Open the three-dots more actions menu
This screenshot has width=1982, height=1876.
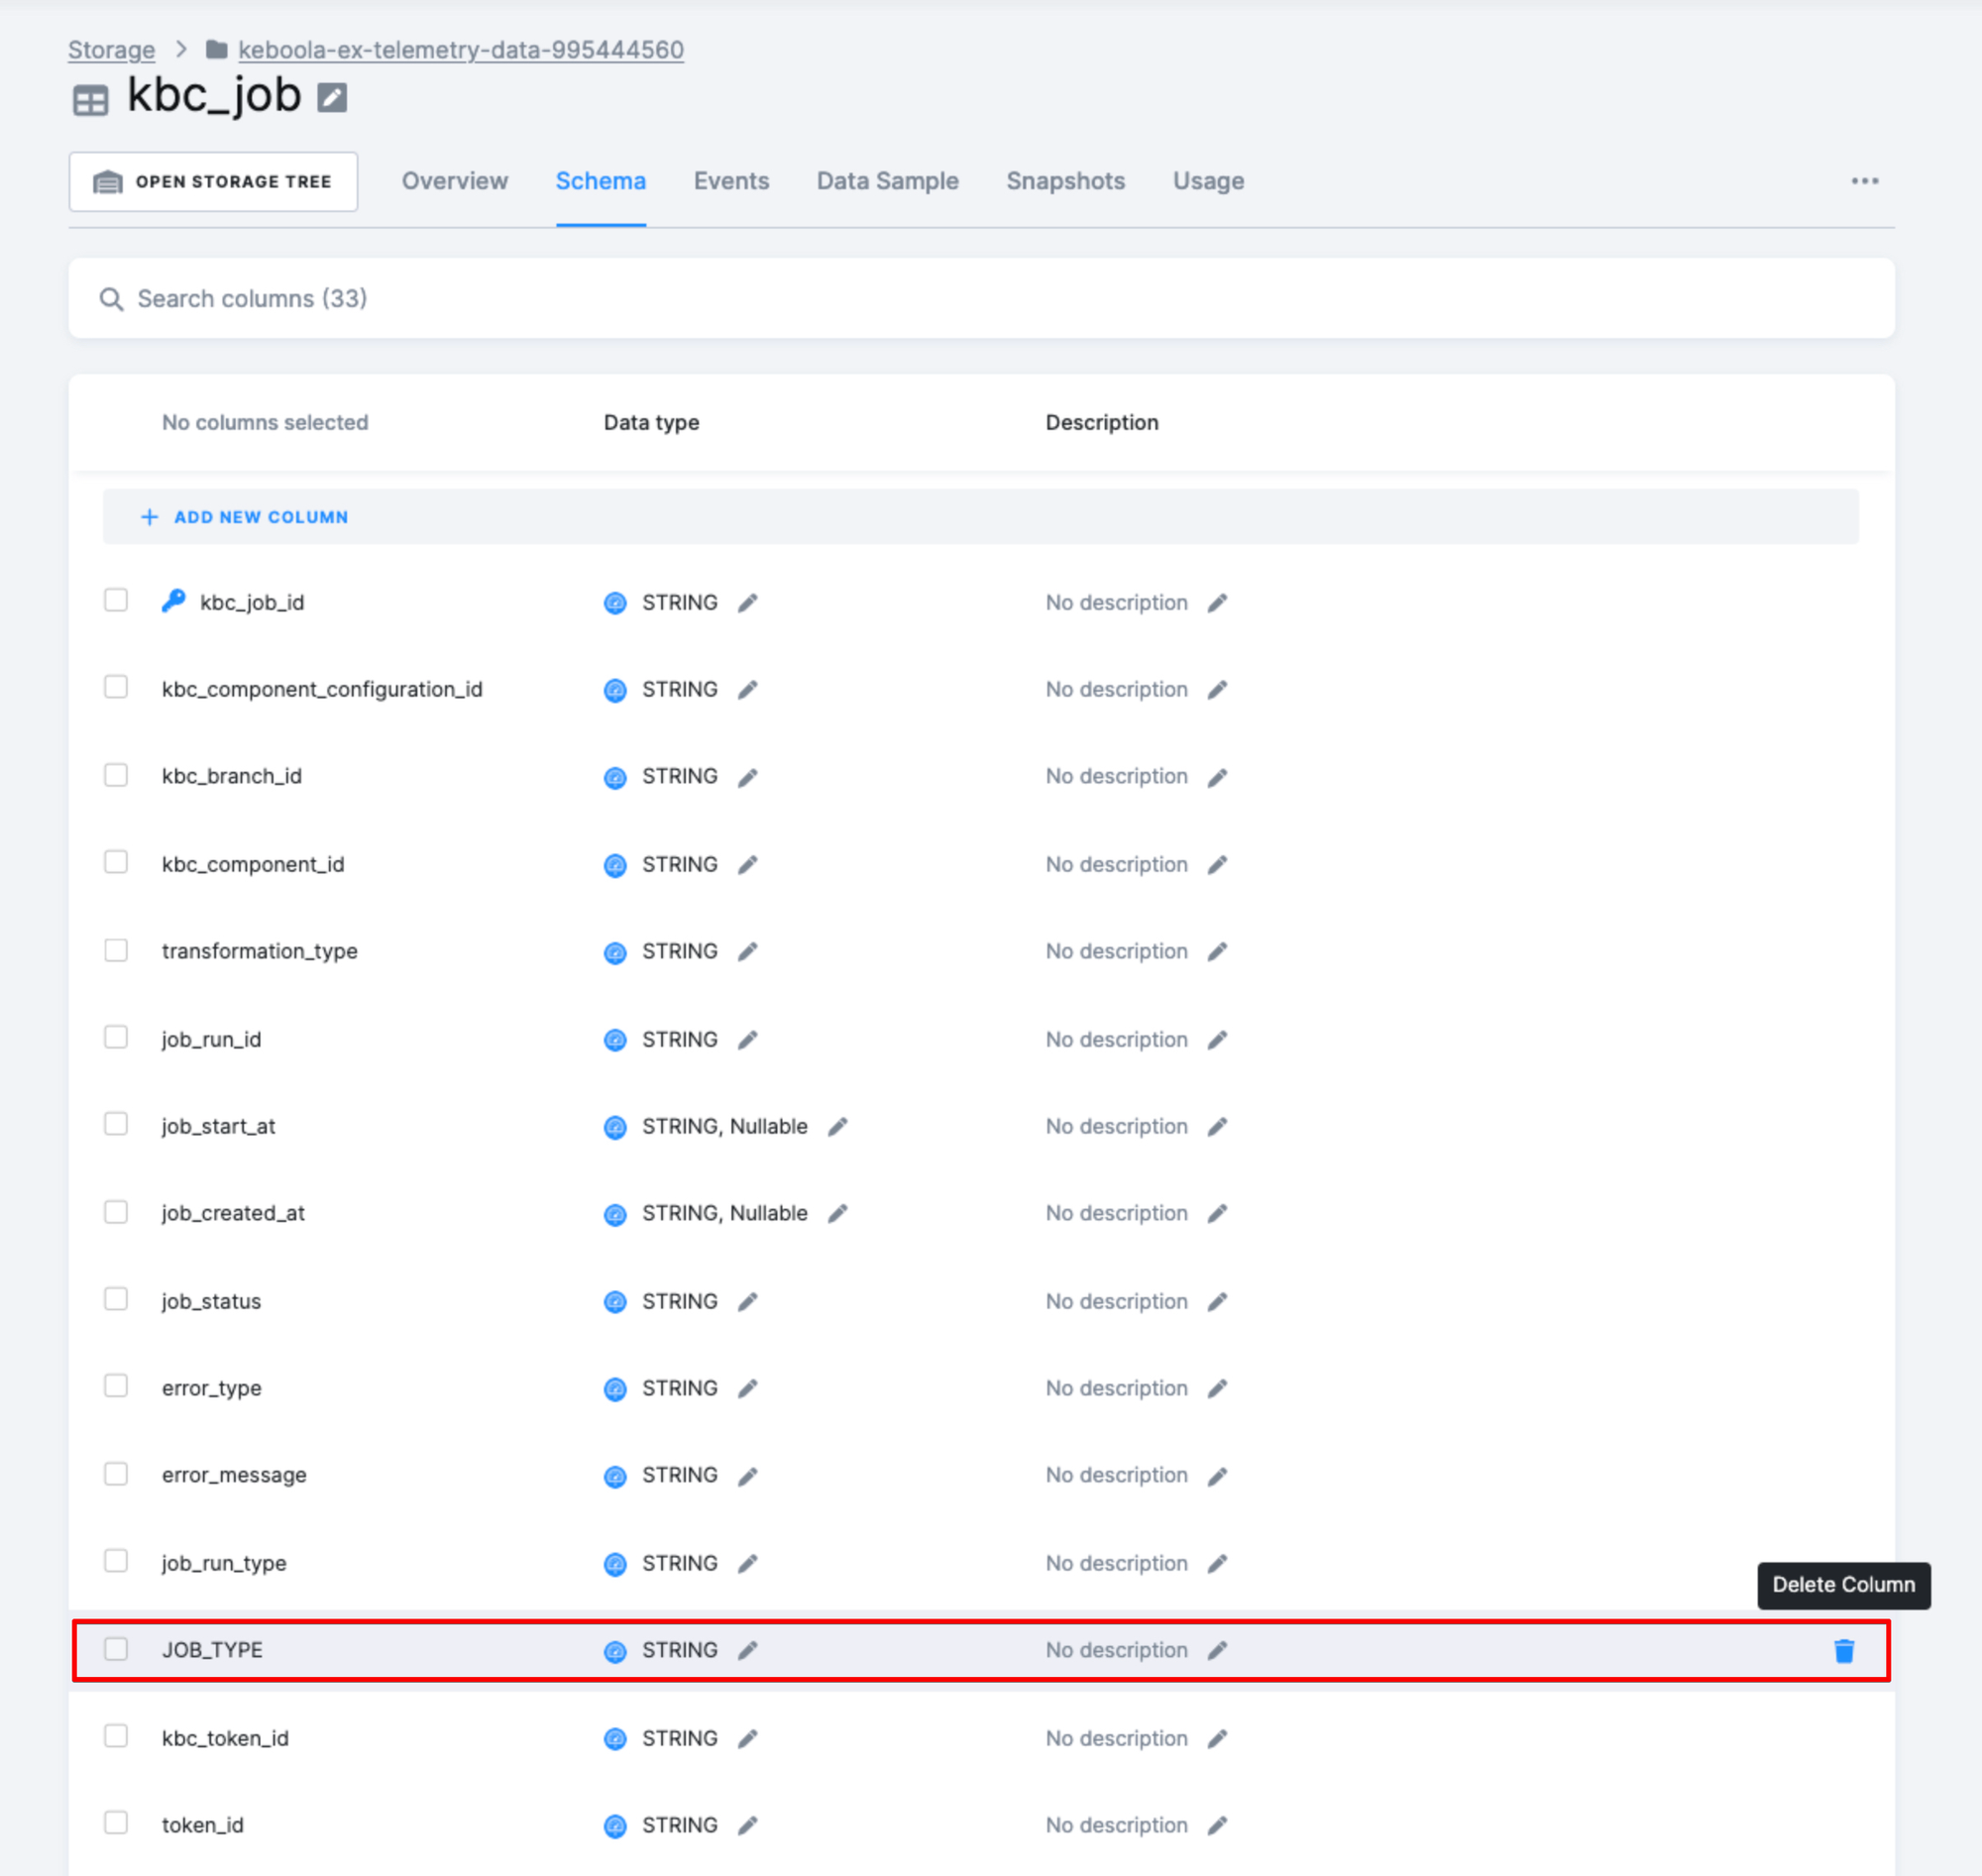pyautogui.click(x=1864, y=181)
